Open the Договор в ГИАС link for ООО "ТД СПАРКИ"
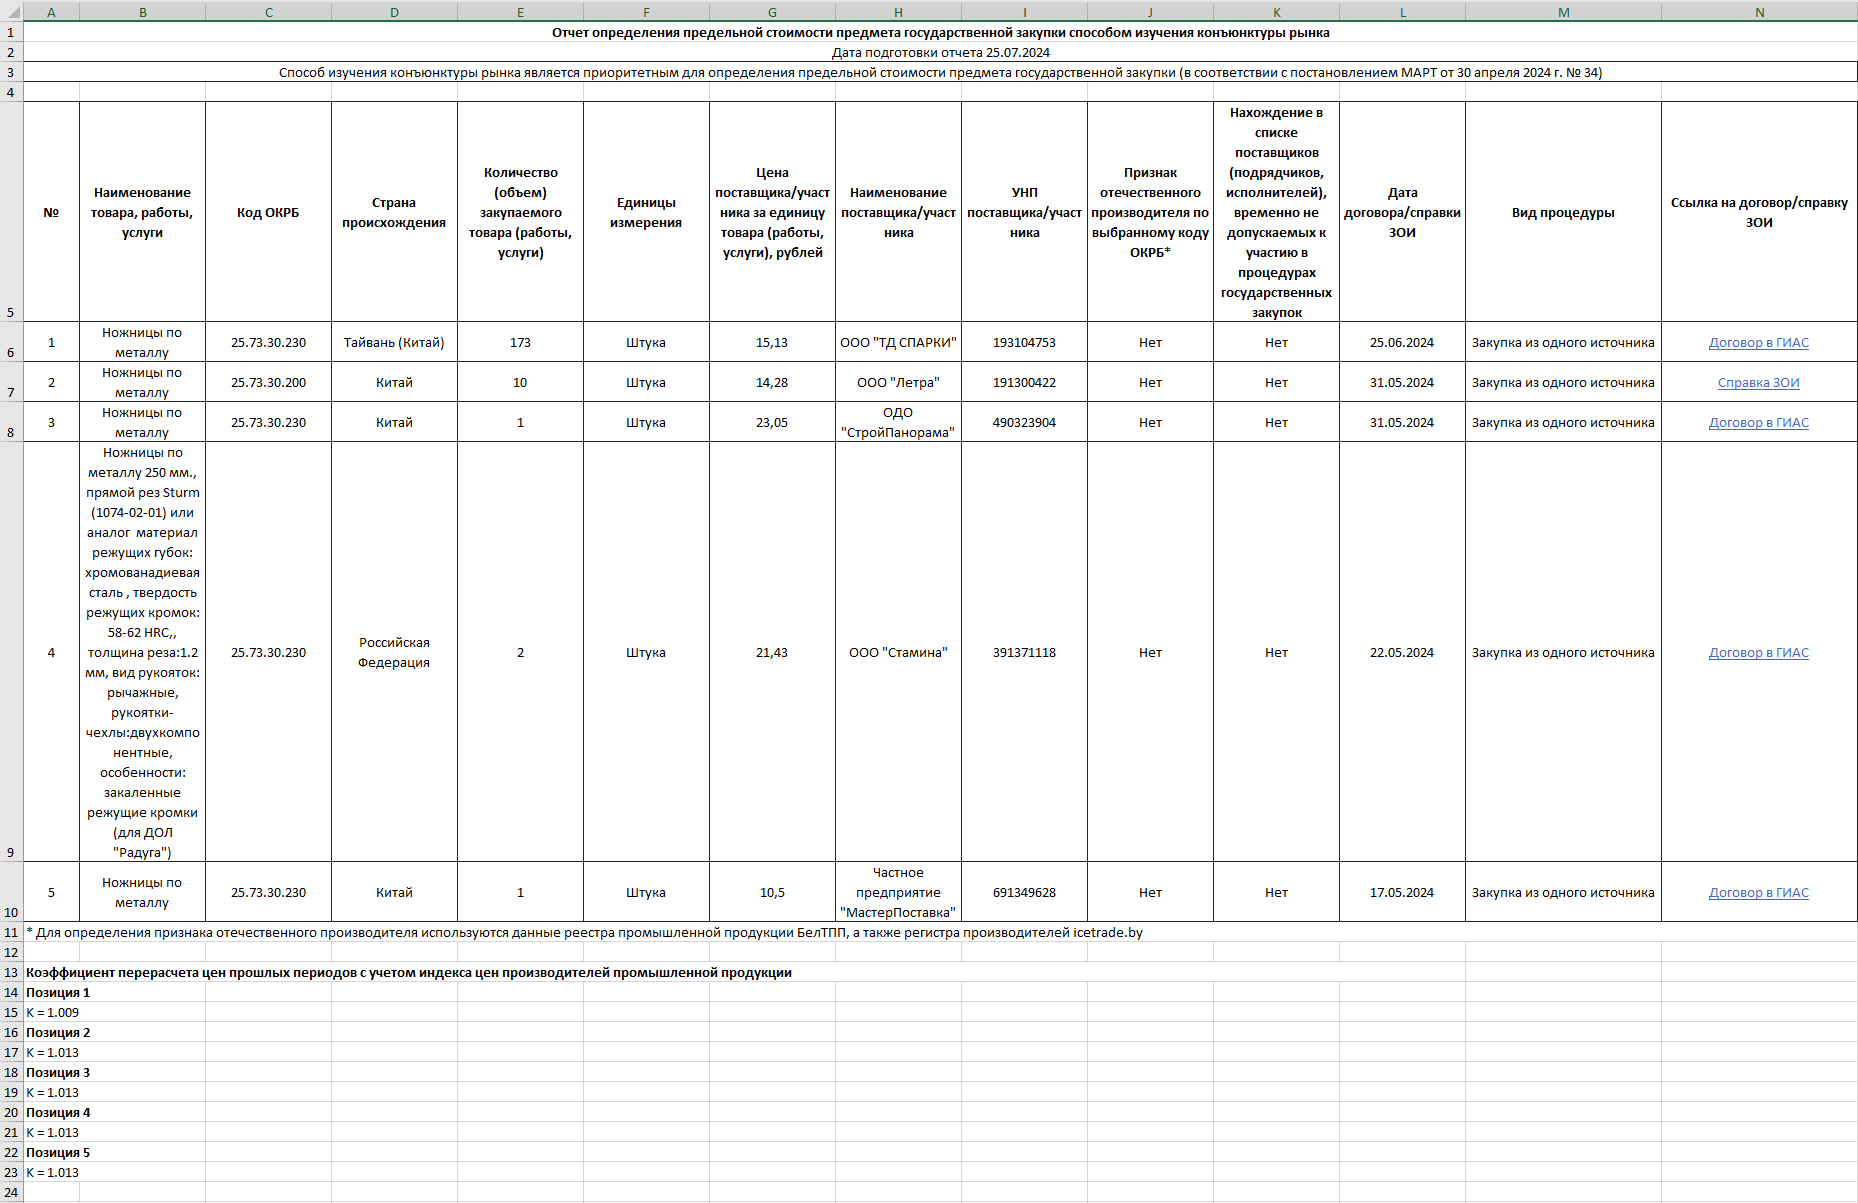 (x=1758, y=343)
